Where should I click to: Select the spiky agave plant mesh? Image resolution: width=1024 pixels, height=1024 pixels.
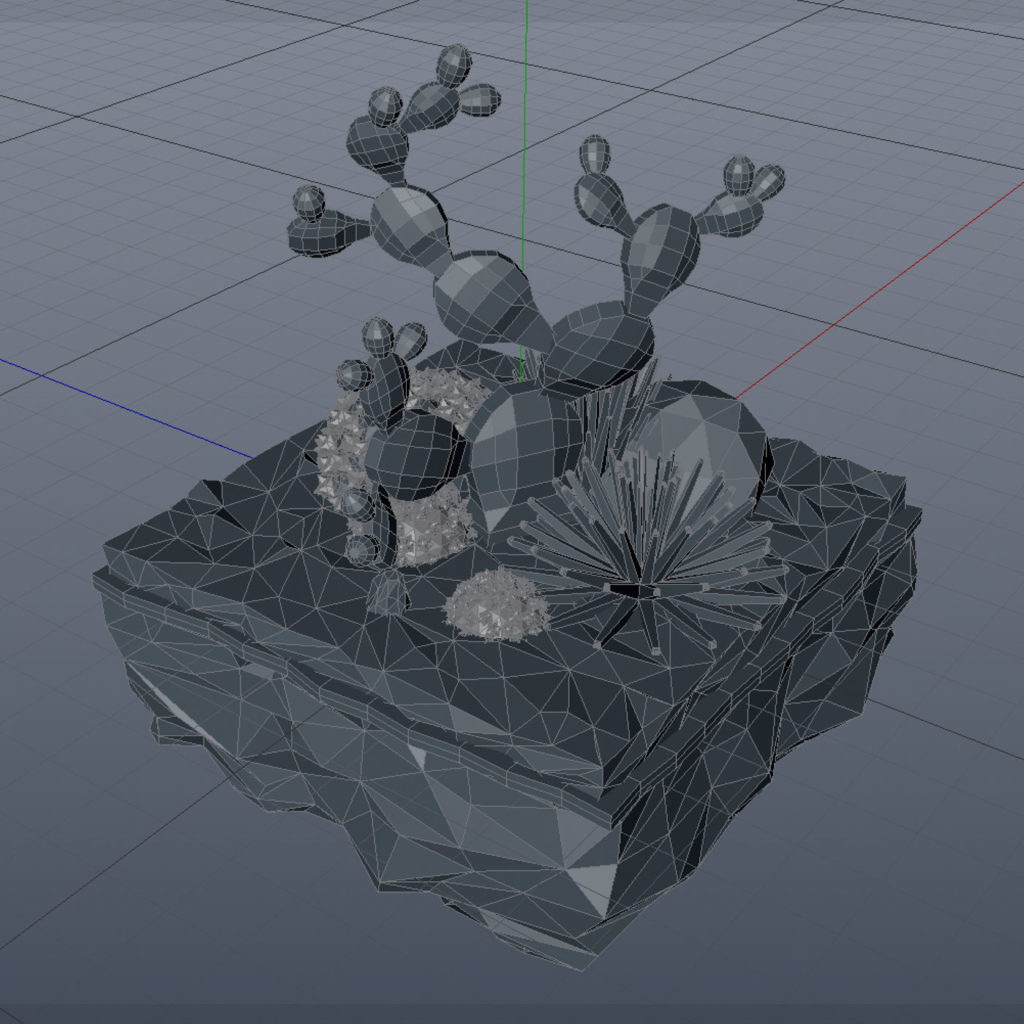640,560
